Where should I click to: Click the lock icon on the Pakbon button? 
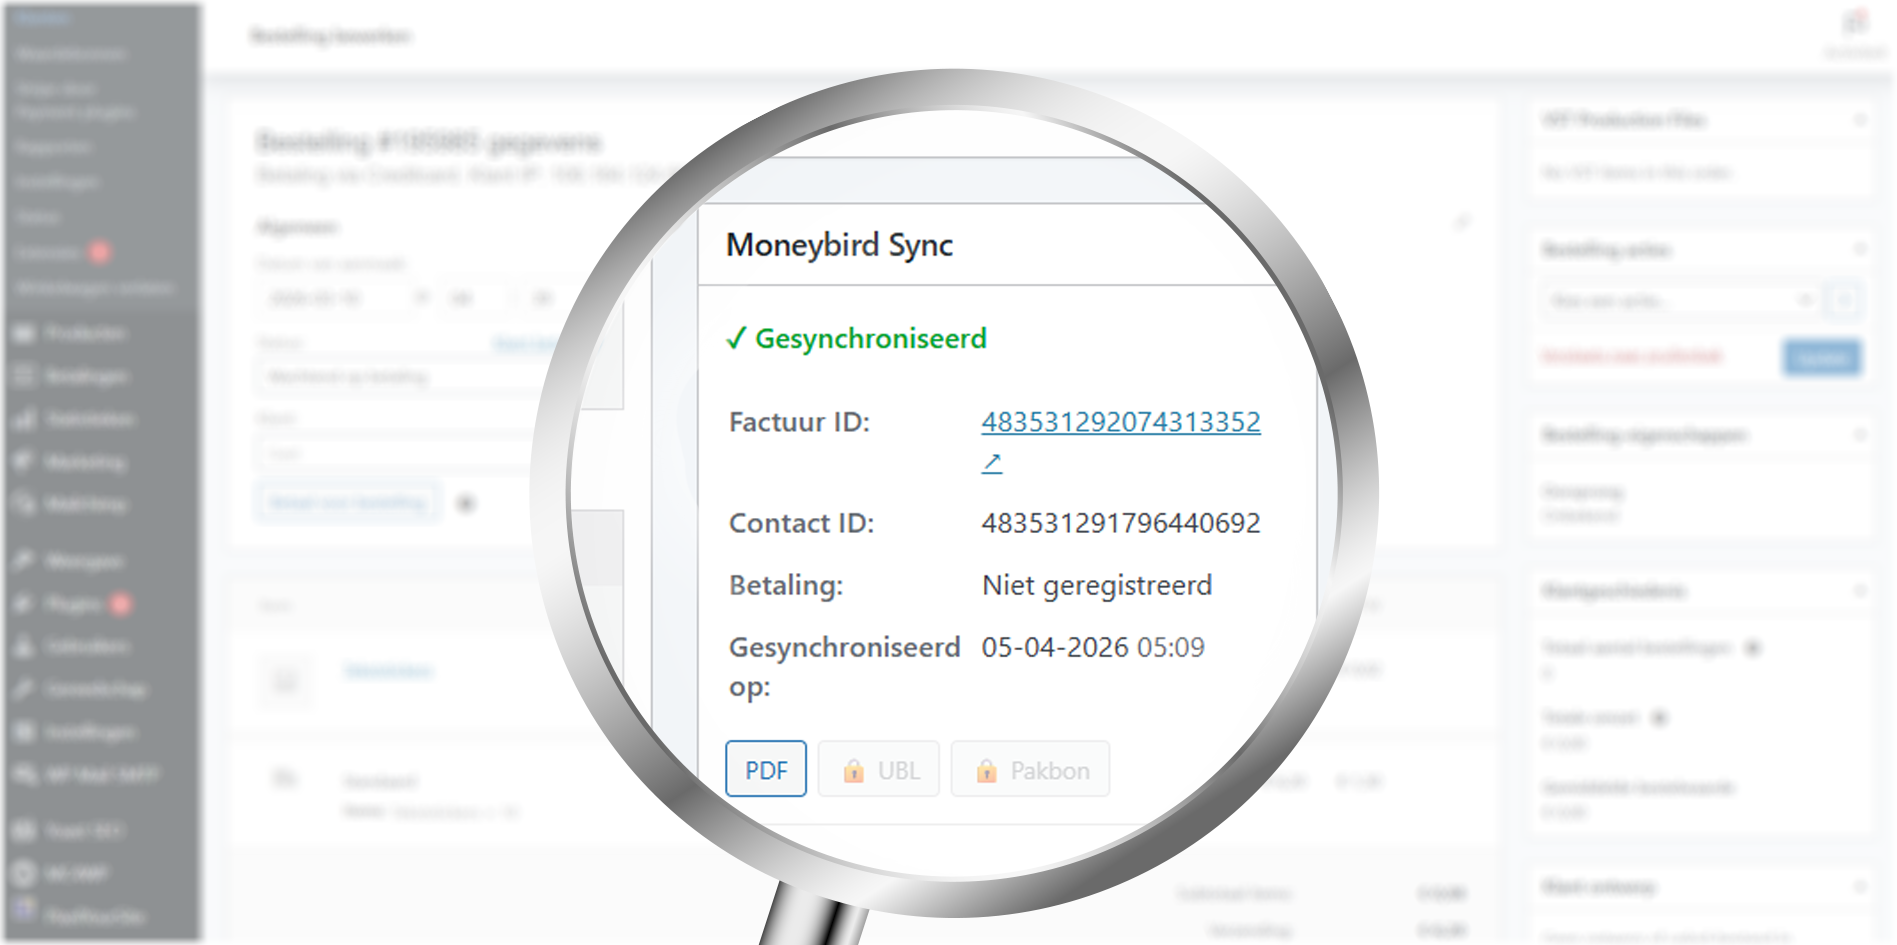coord(986,771)
